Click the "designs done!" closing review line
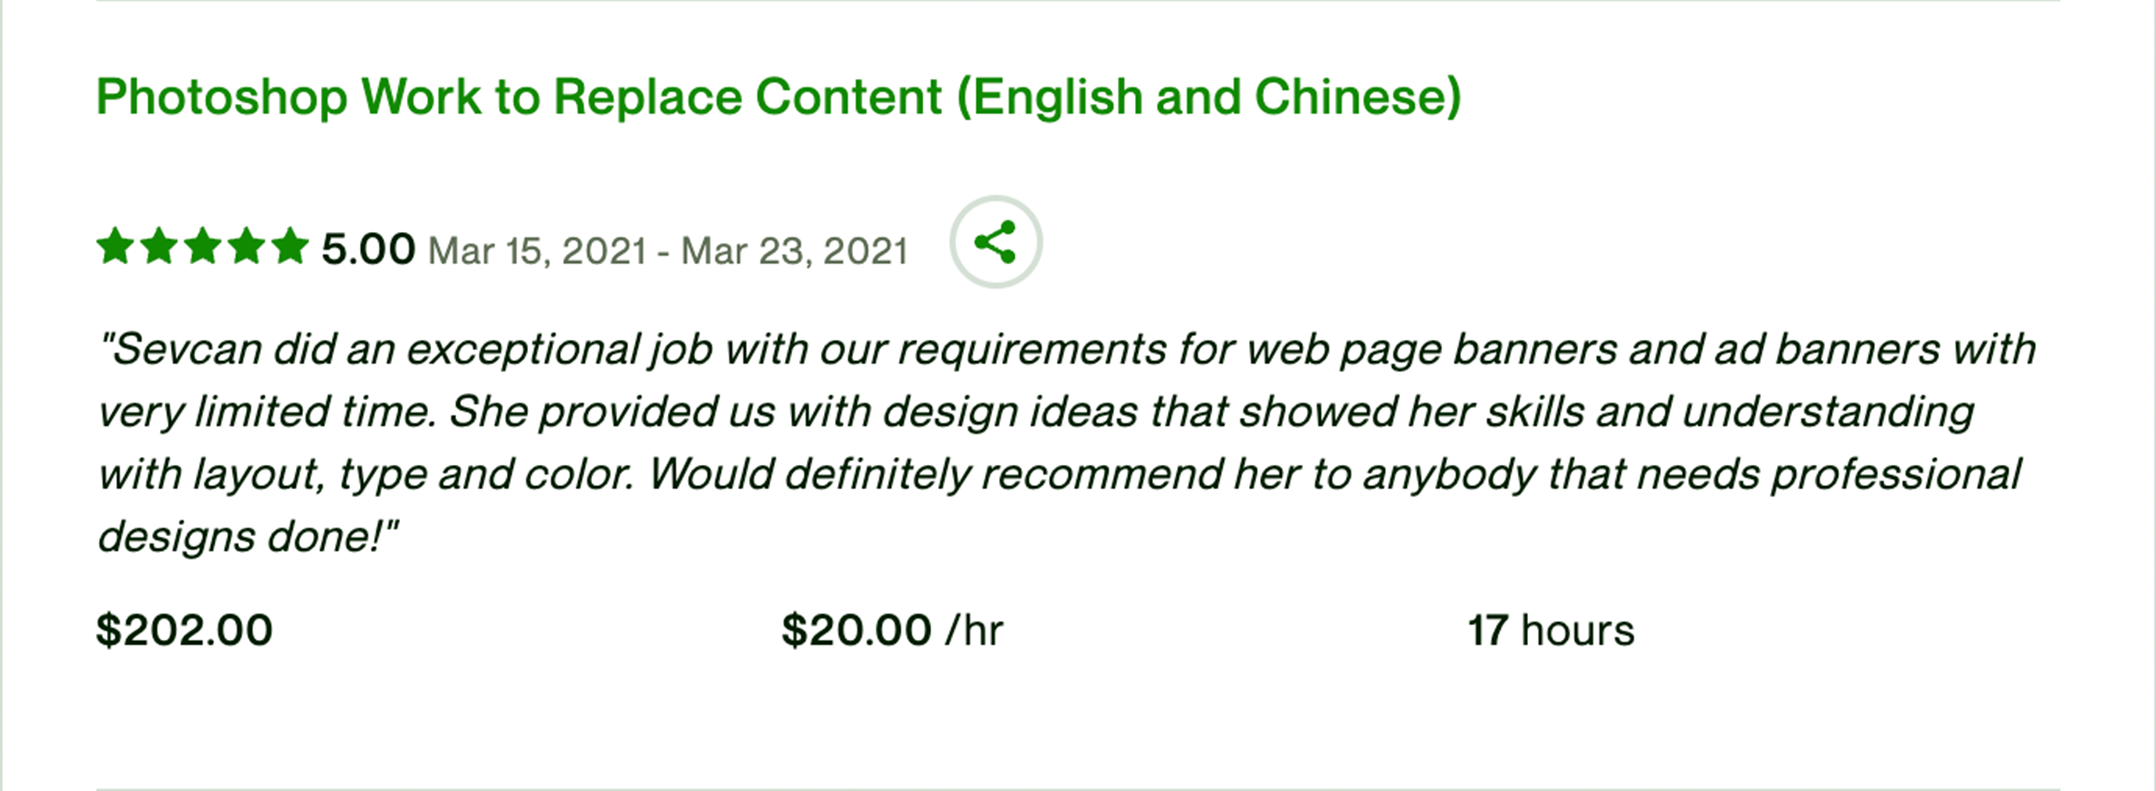 [247, 537]
